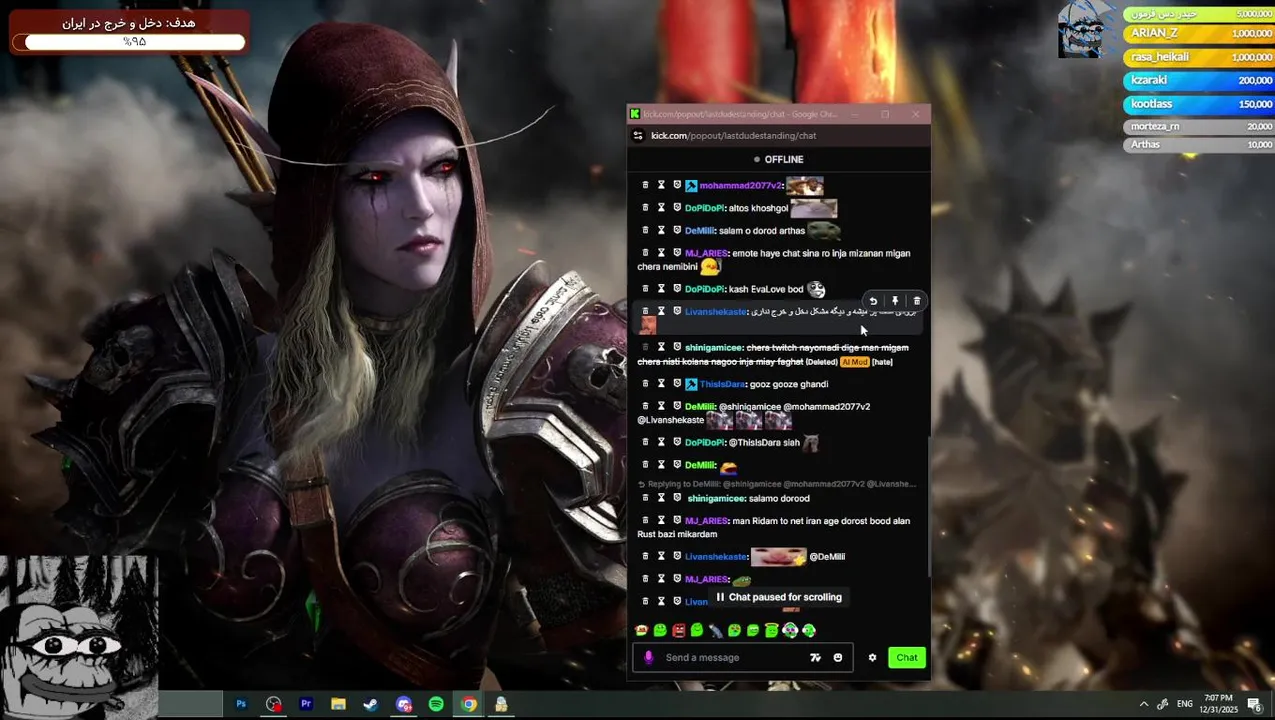The image size is (1275, 720).
Task: Insert the red angry quick emote
Action: point(679,630)
